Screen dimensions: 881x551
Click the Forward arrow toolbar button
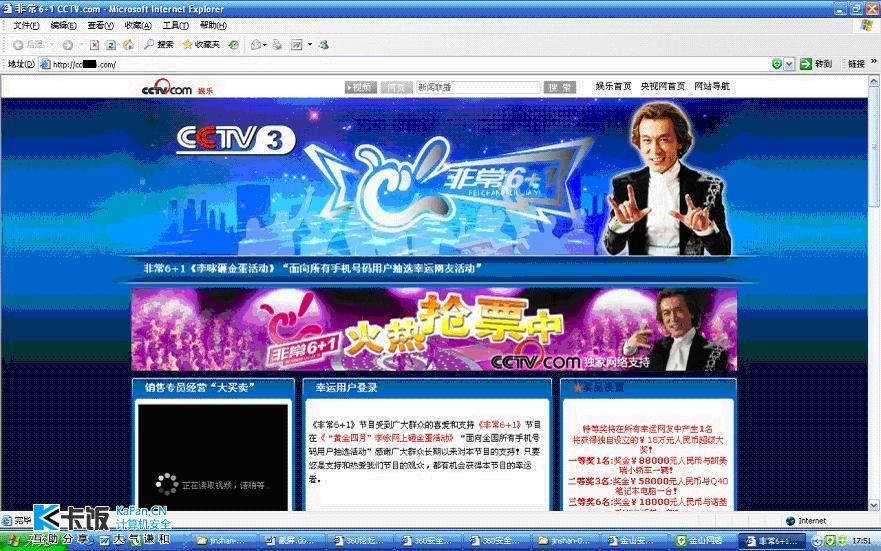(x=67, y=44)
